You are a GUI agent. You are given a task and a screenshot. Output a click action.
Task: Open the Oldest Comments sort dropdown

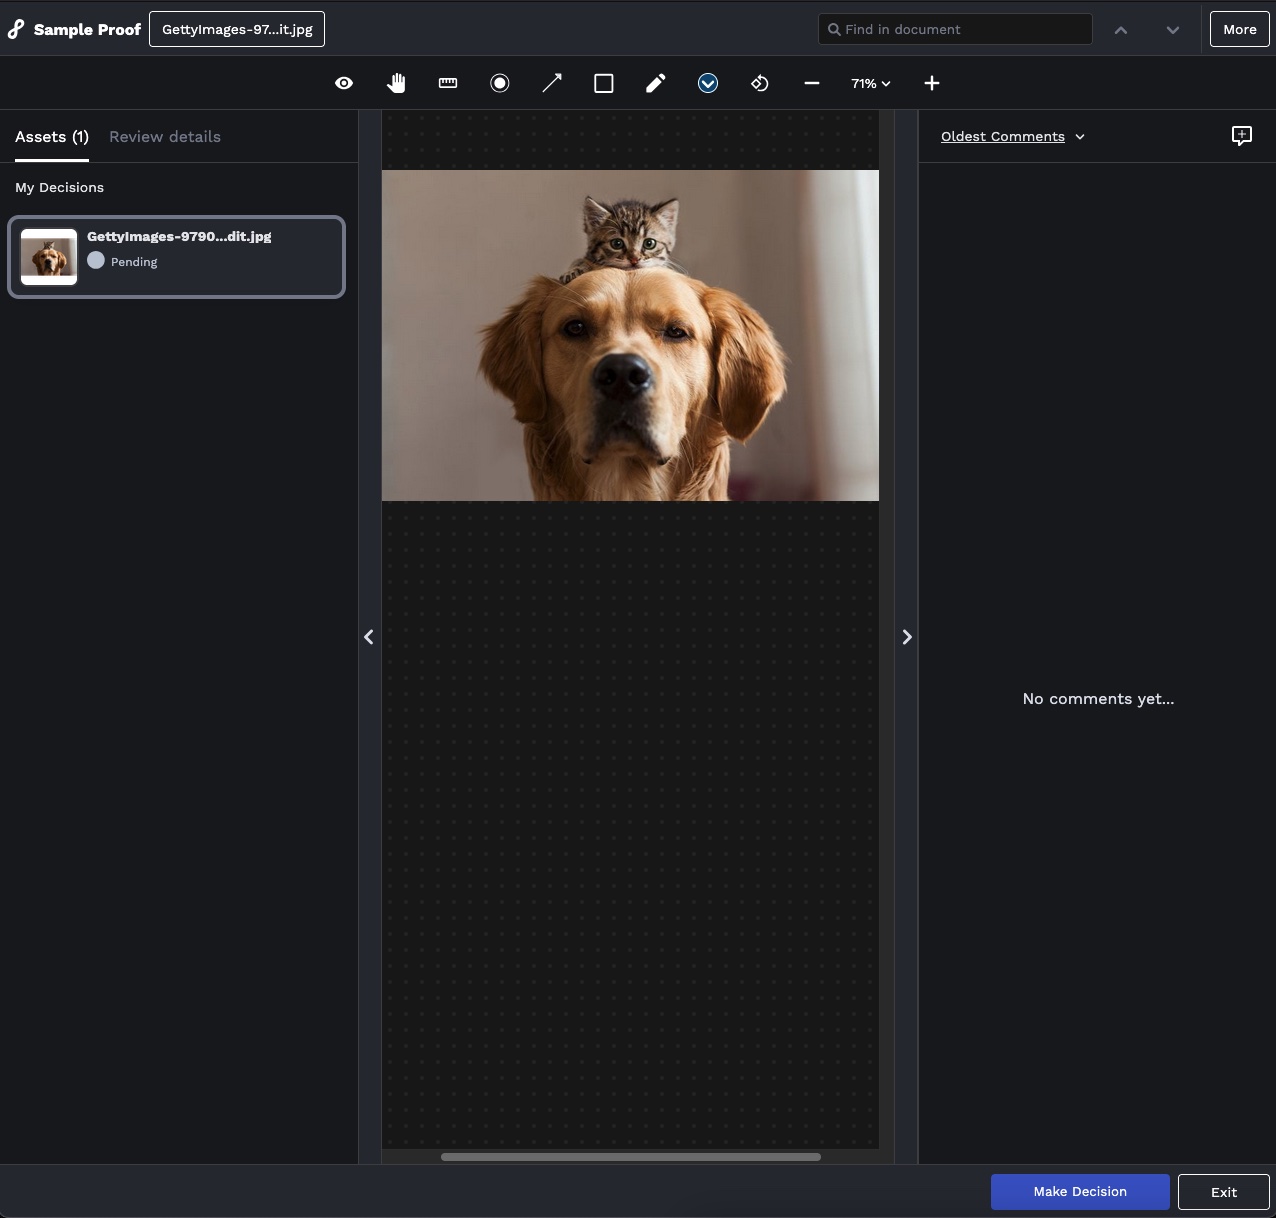coord(1012,137)
